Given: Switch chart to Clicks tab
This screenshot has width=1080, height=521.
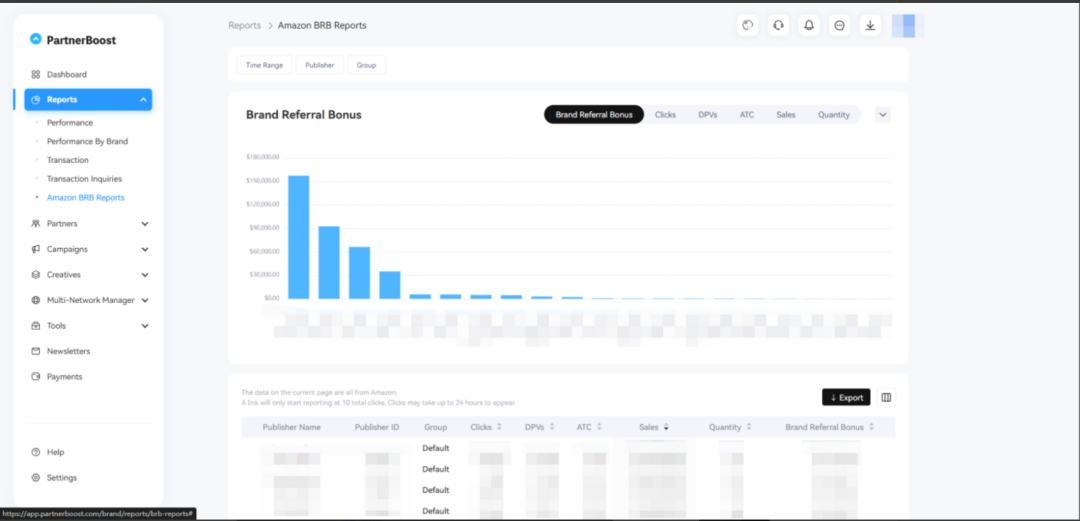Looking at the screenshot, I should pyautogui.click(x=665, y=115).
